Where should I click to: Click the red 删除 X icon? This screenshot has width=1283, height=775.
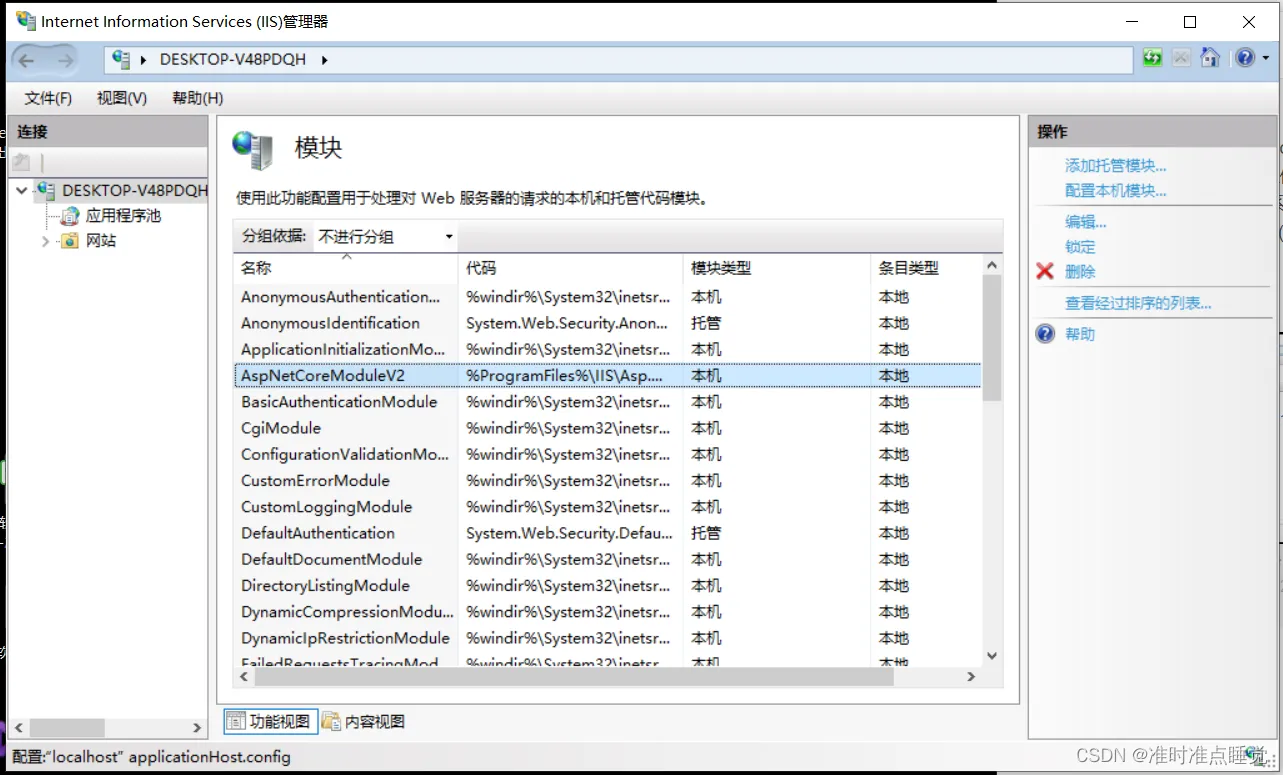[x=1045, y=271]
